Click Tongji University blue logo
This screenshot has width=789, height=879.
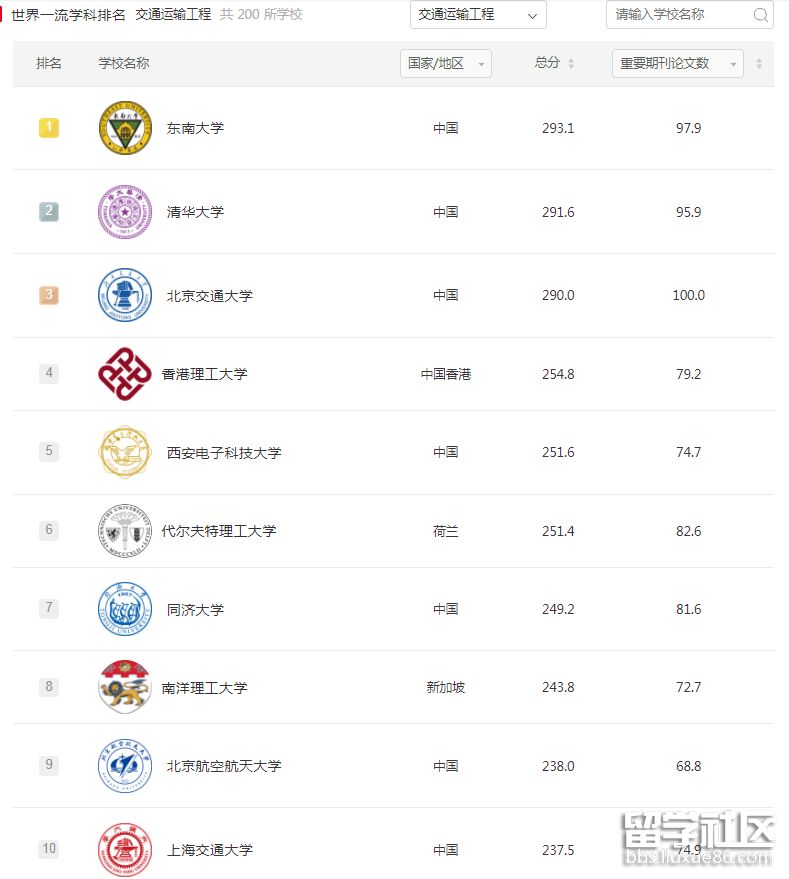125,609
